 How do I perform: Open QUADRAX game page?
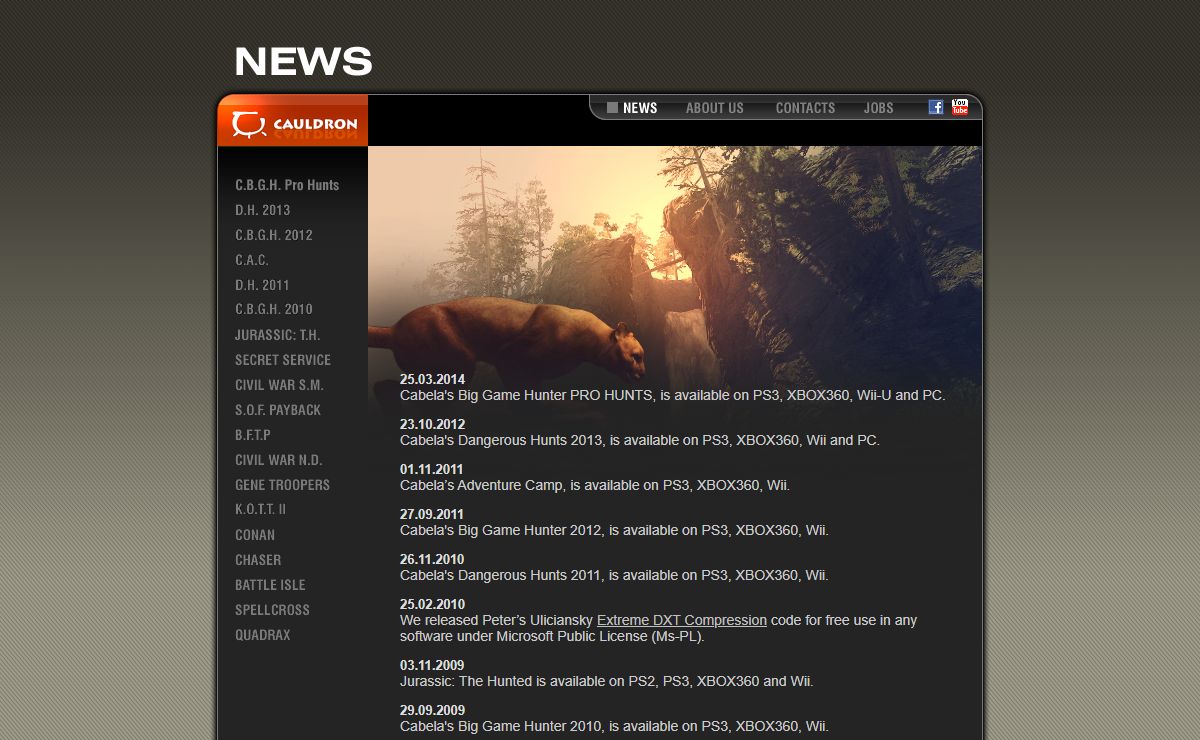pyautogui.click(x=263, y=635)
